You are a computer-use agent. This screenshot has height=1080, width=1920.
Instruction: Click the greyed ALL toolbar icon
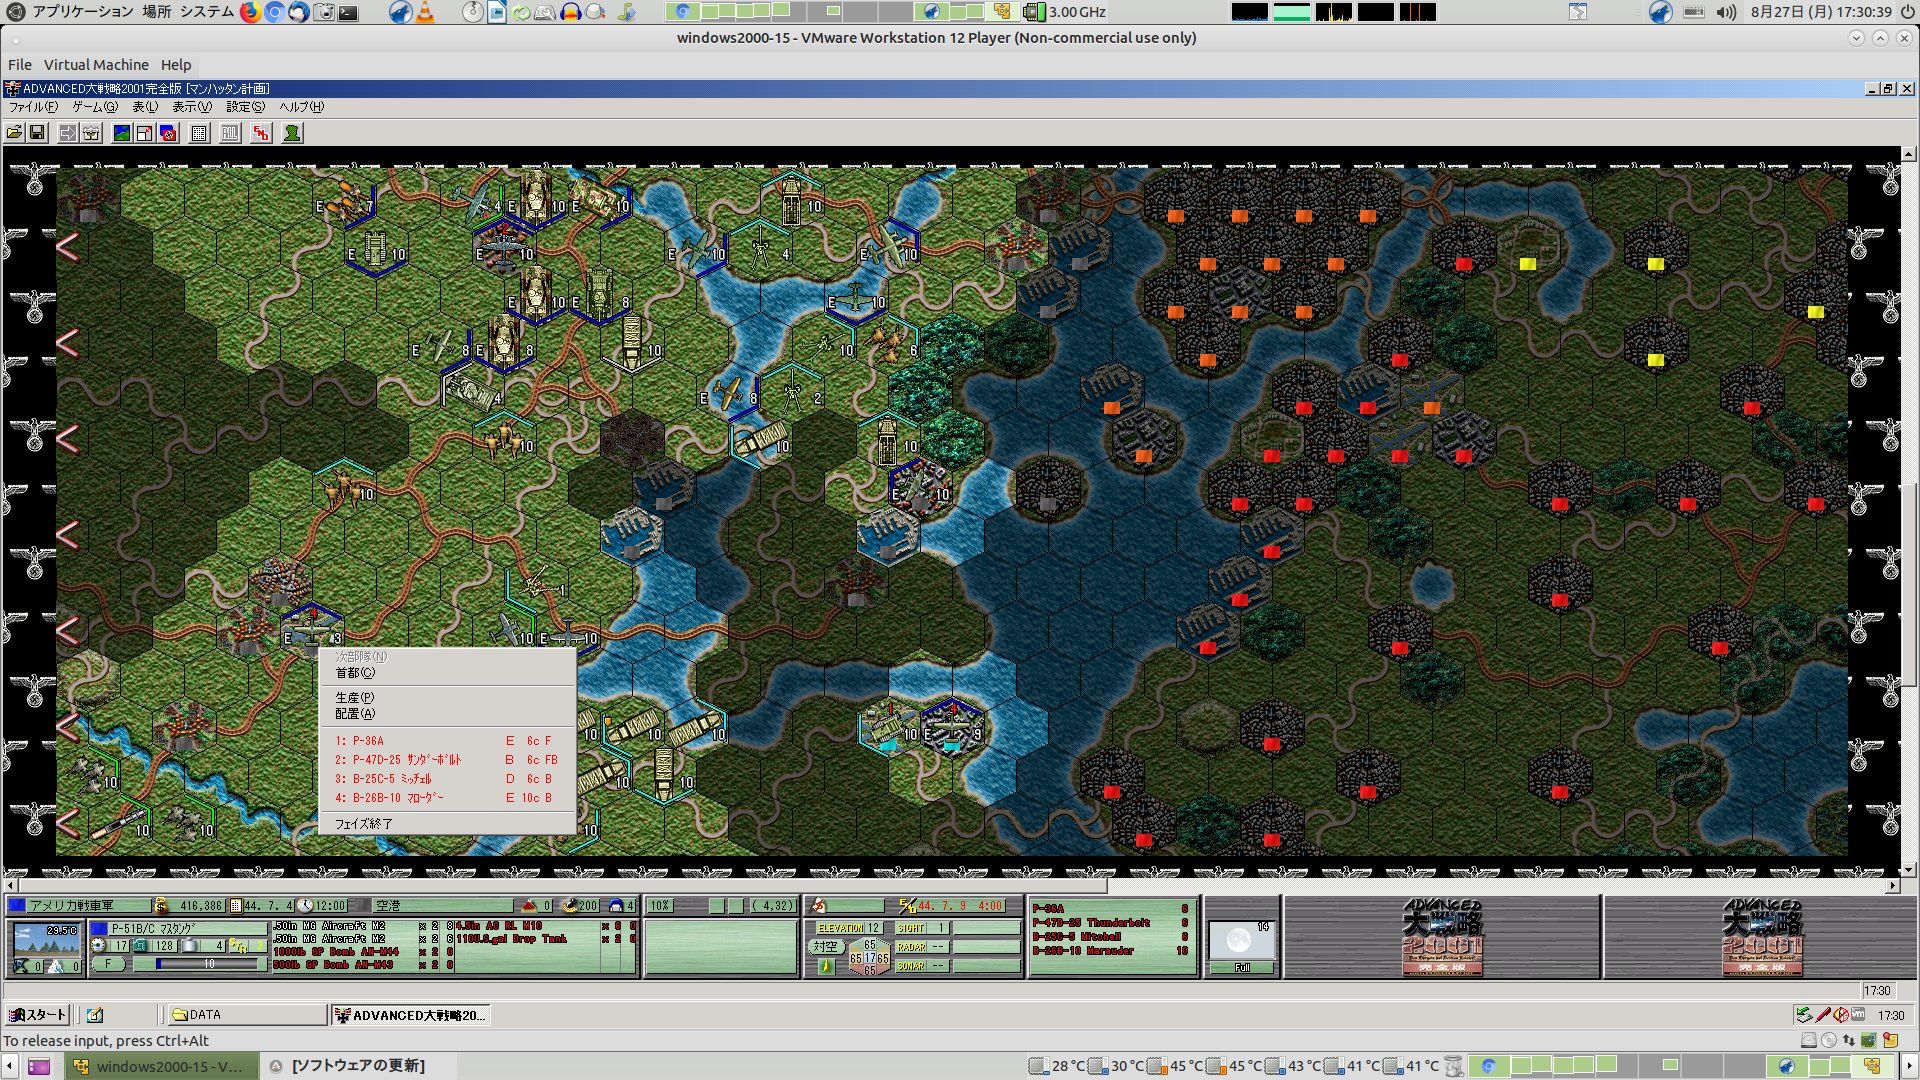(x=230, y=133)
